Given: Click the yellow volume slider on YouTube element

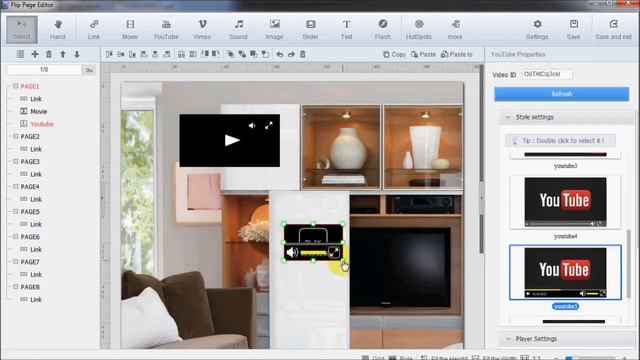Looking at the screenshot, I should click(313, 253).
